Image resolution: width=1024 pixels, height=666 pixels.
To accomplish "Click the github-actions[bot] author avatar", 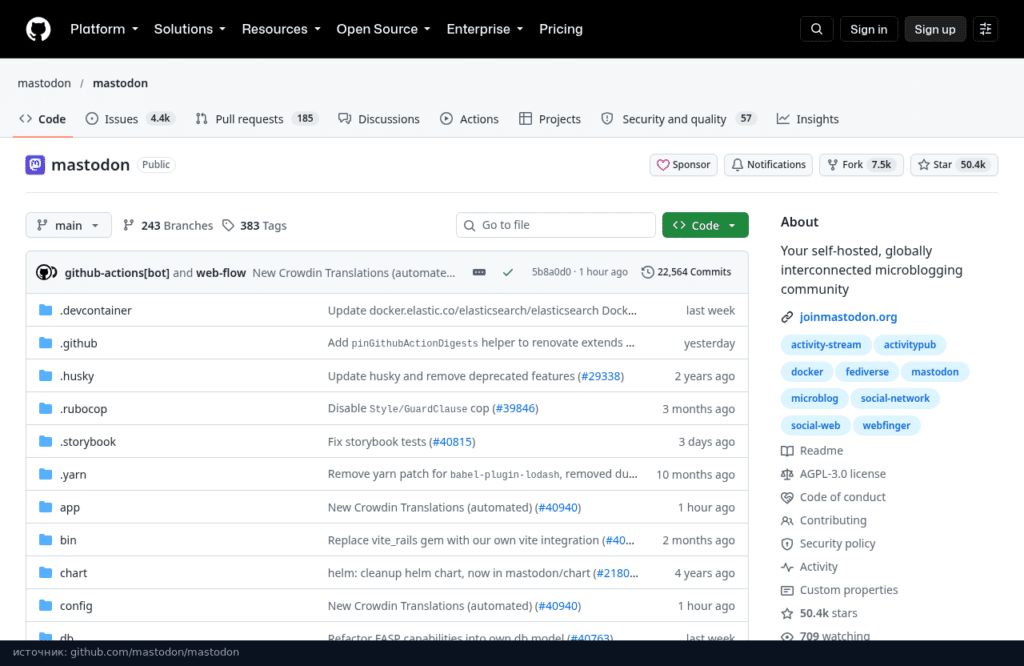I will [x=46, y=272].
